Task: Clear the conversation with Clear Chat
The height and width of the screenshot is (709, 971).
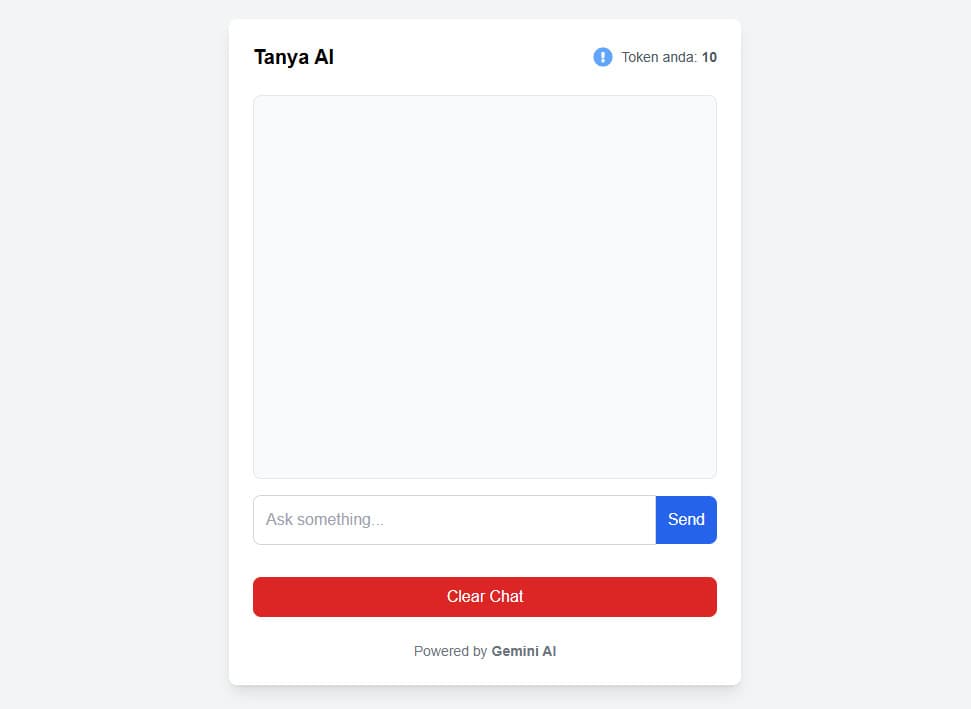Action: [x=485, y=597]
